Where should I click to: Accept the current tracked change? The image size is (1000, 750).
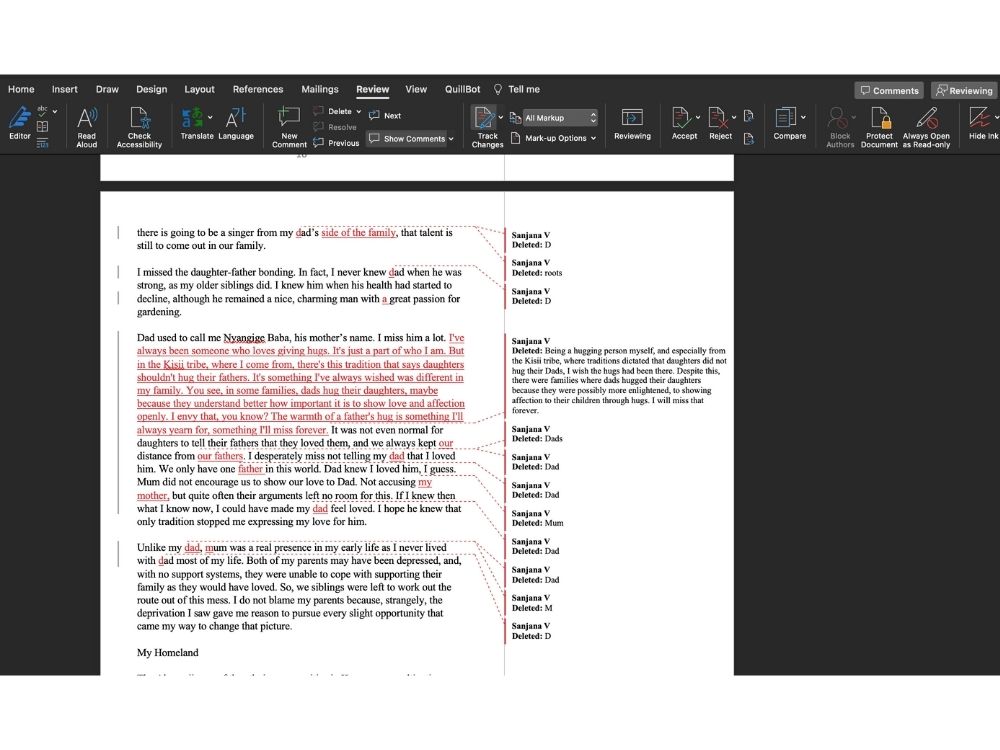click(x=684, y=118)
